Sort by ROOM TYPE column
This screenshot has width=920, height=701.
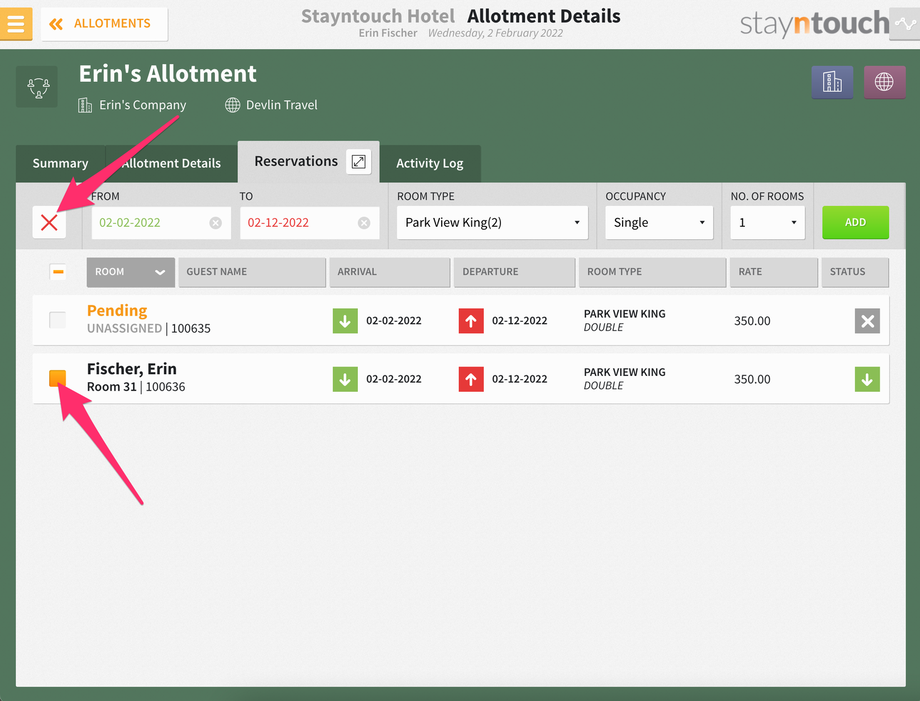[x=652, y=272]
